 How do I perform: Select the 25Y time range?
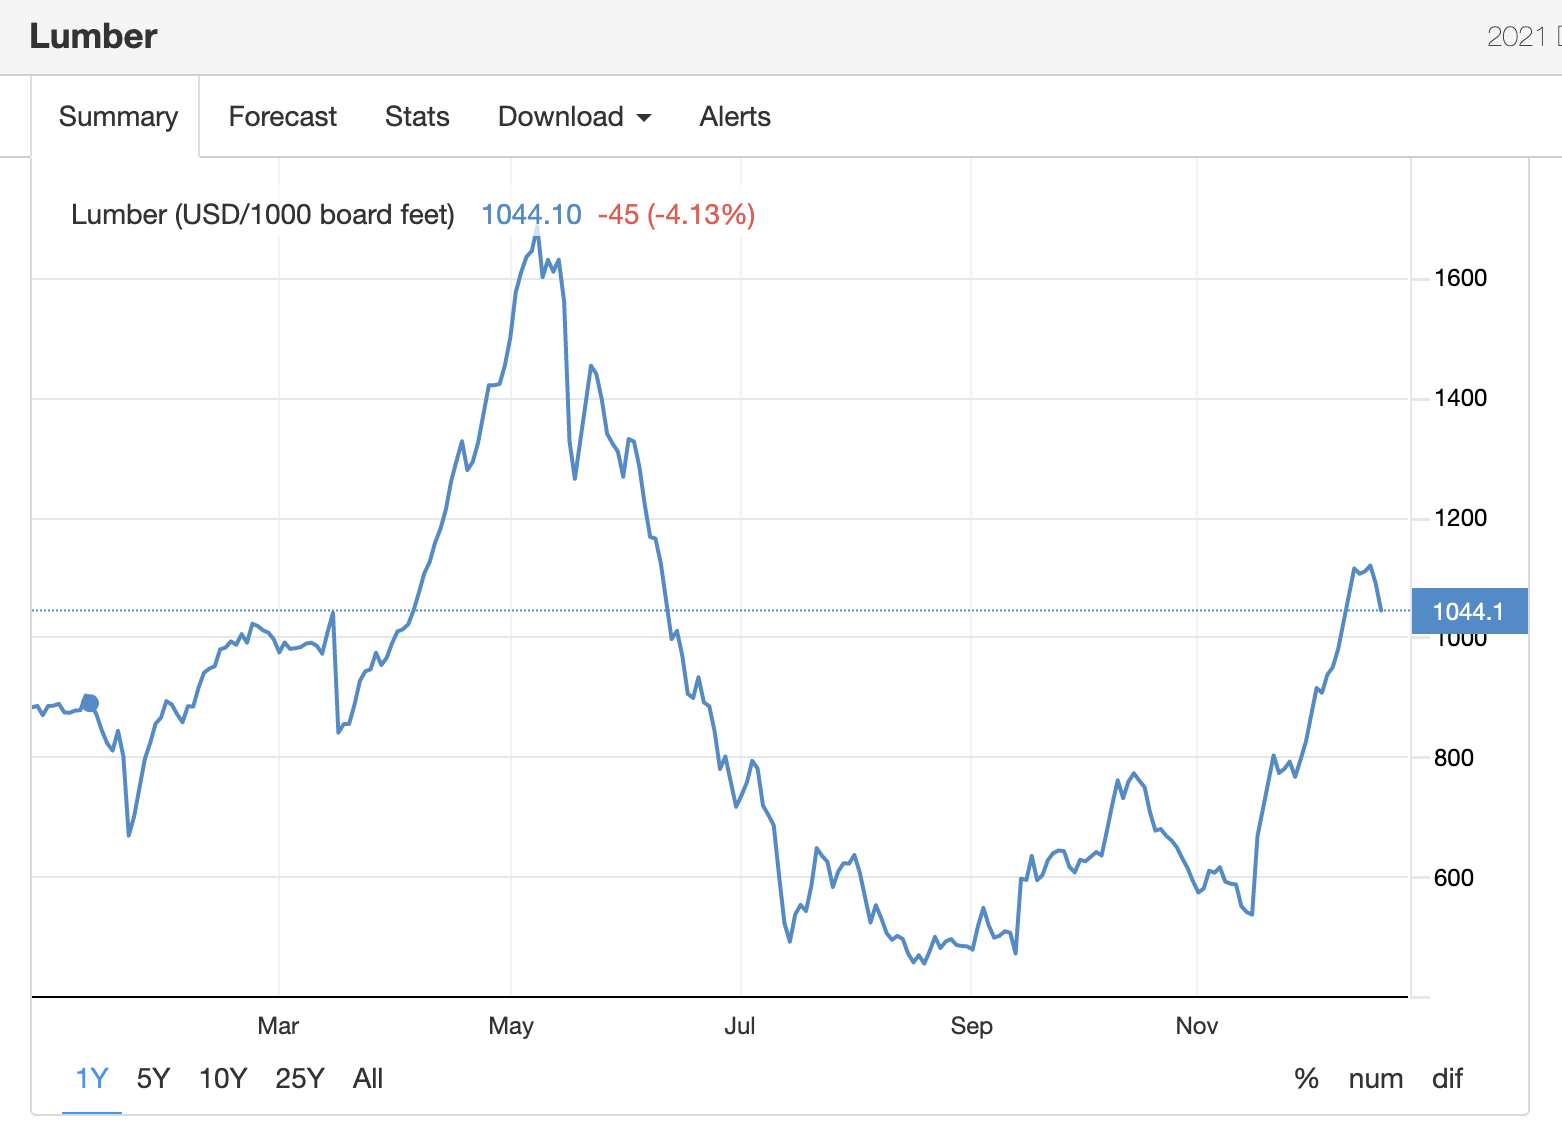click(298, 1078)
